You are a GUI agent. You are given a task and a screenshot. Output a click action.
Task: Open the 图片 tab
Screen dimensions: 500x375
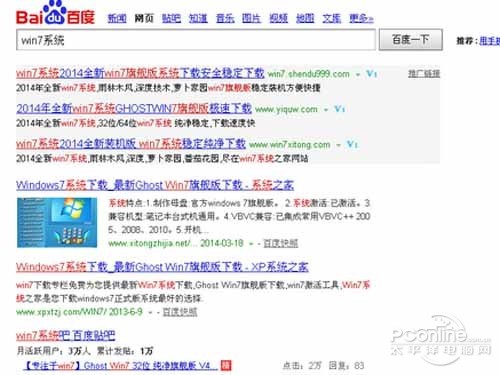point(251,18)
